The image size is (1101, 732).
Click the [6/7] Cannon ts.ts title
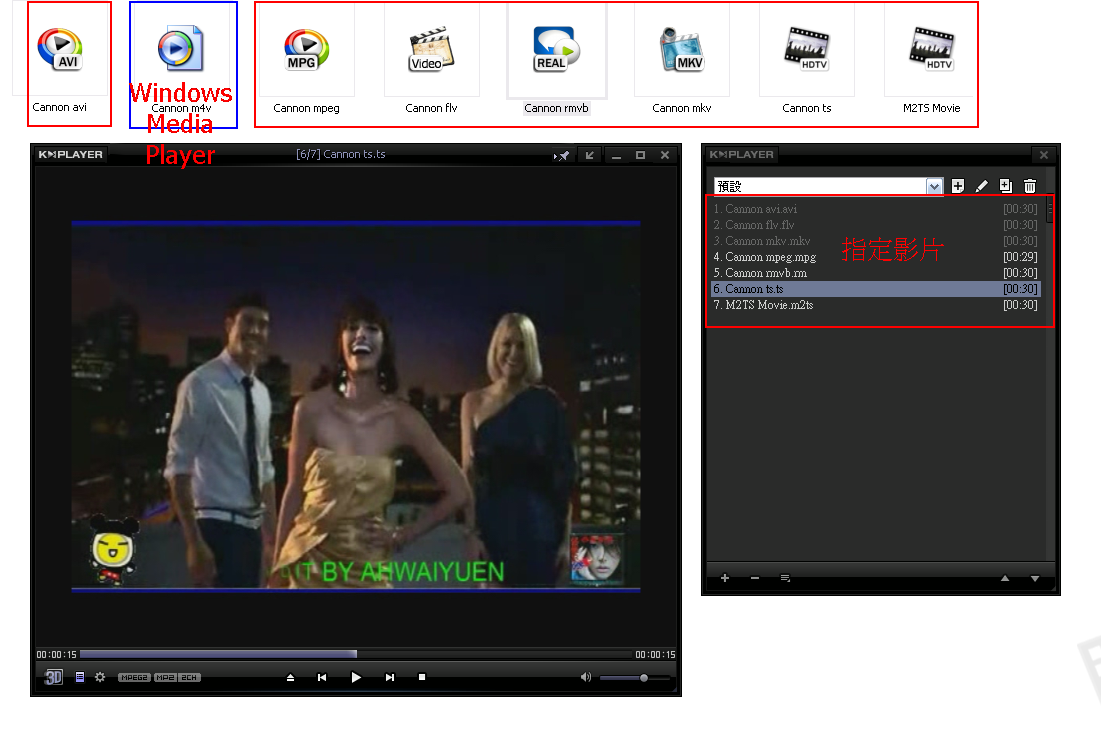click(x=341, y=155)
